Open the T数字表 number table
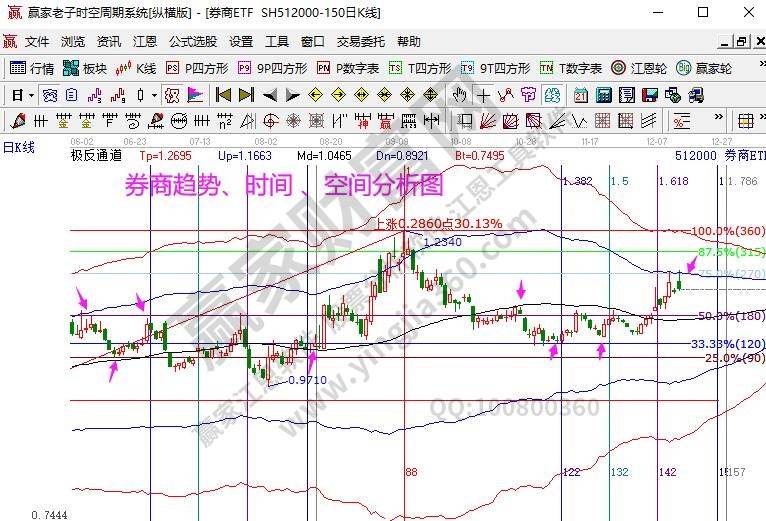 tap(570, 68)
